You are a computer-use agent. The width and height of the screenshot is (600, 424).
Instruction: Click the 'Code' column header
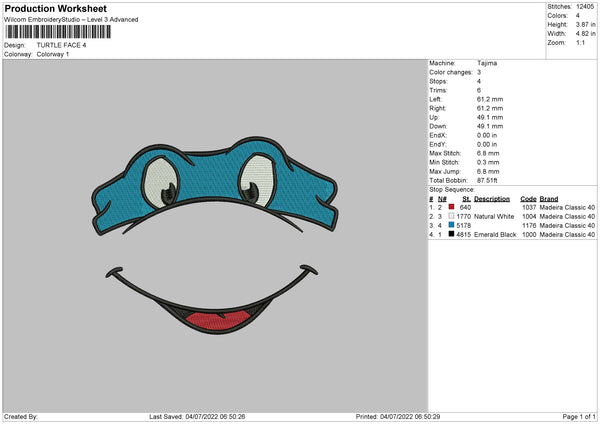528,199
